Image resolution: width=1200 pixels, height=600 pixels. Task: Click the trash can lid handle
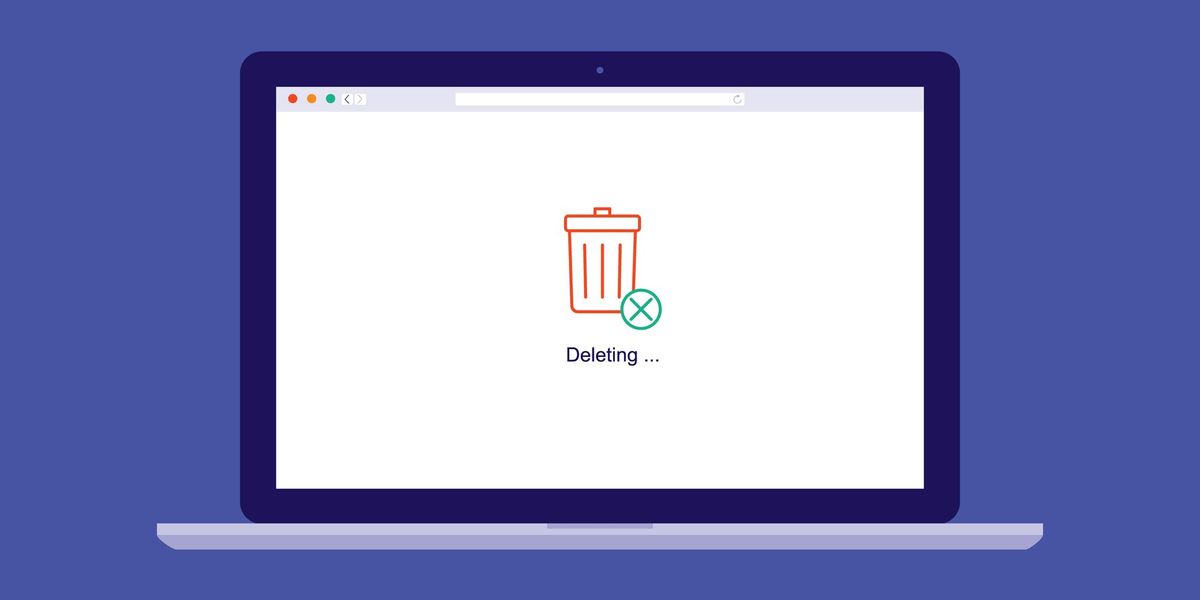pyautogui.click(x=602, y=211)
